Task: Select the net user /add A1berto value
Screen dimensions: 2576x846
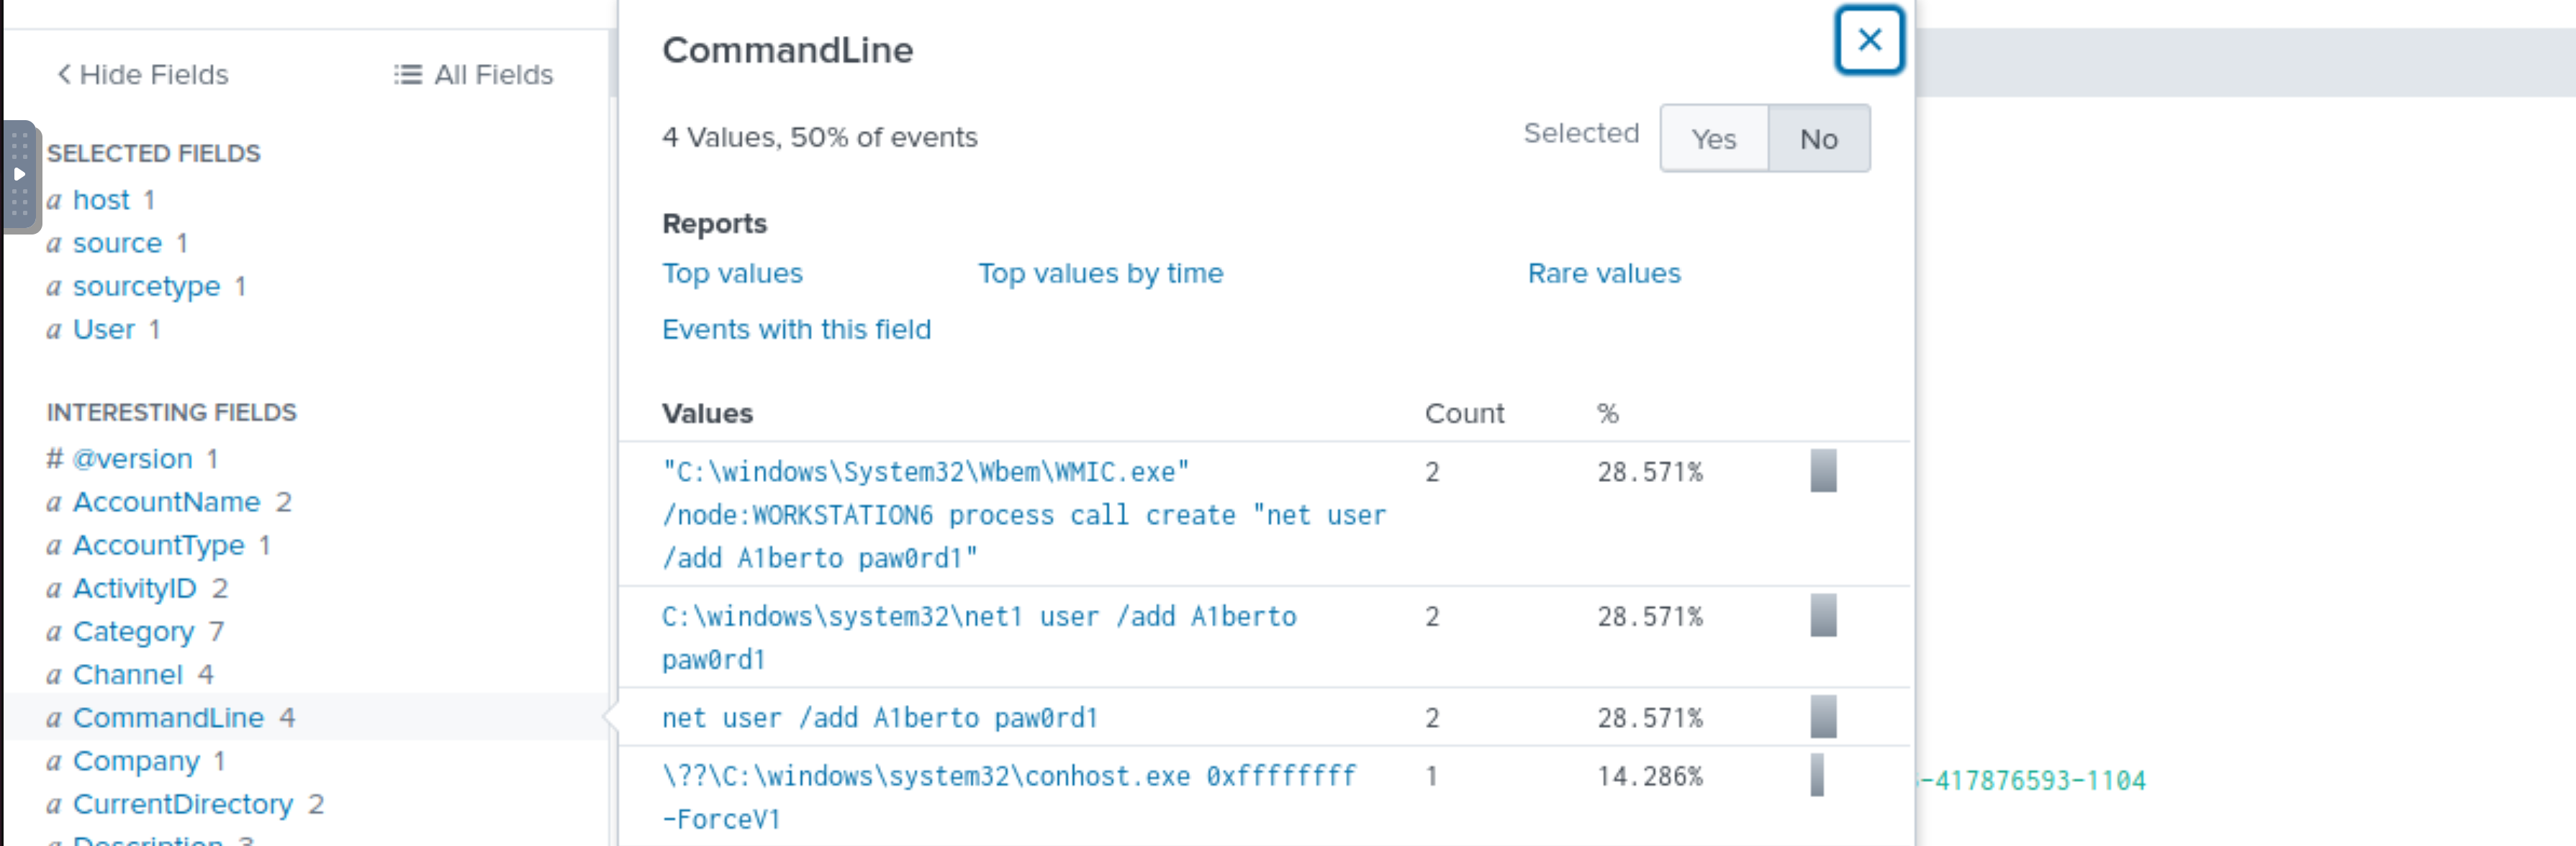Action: point(880,718)
